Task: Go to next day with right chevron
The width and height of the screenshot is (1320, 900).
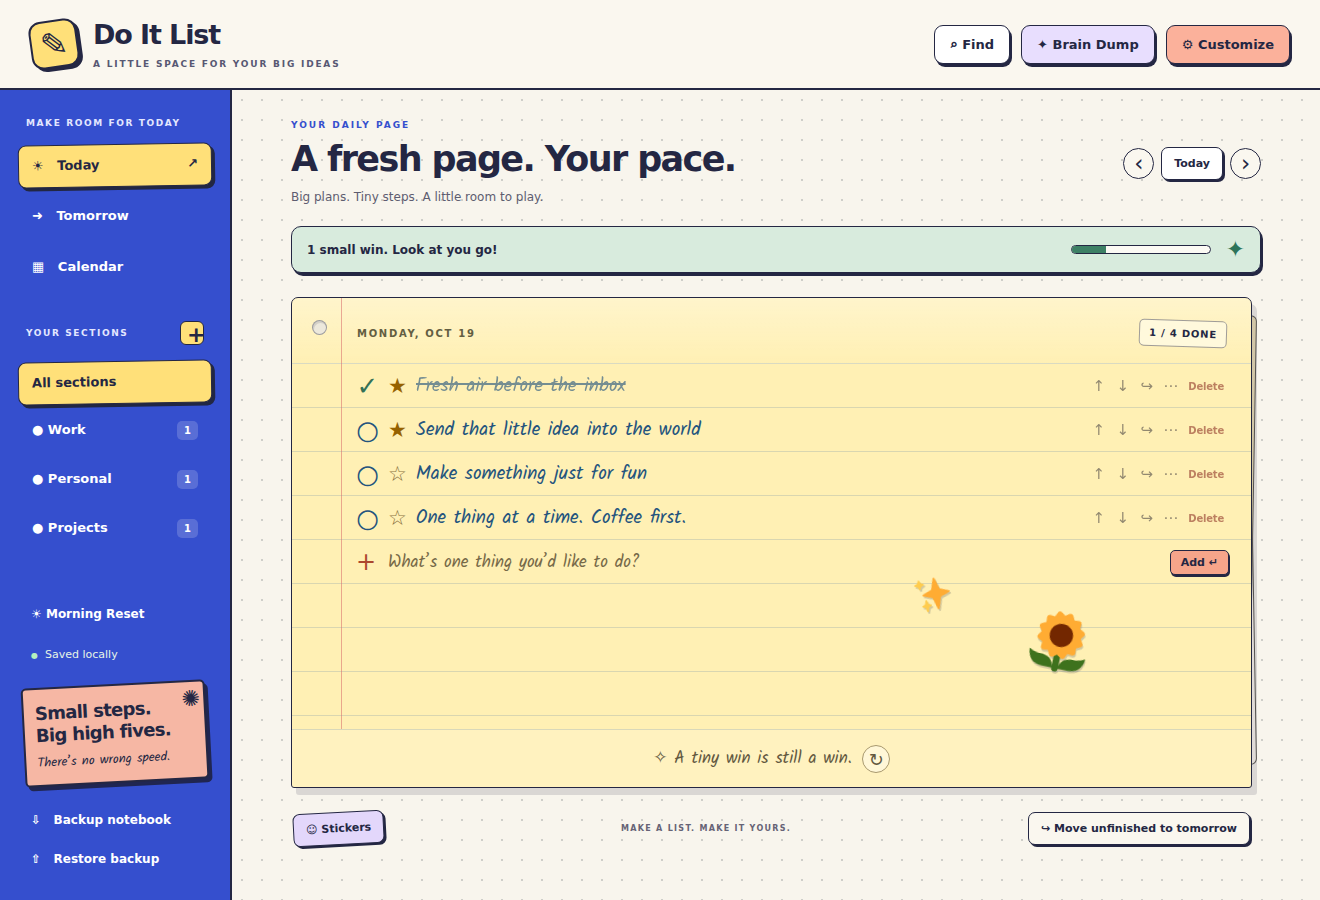Action: point(1245,164)
